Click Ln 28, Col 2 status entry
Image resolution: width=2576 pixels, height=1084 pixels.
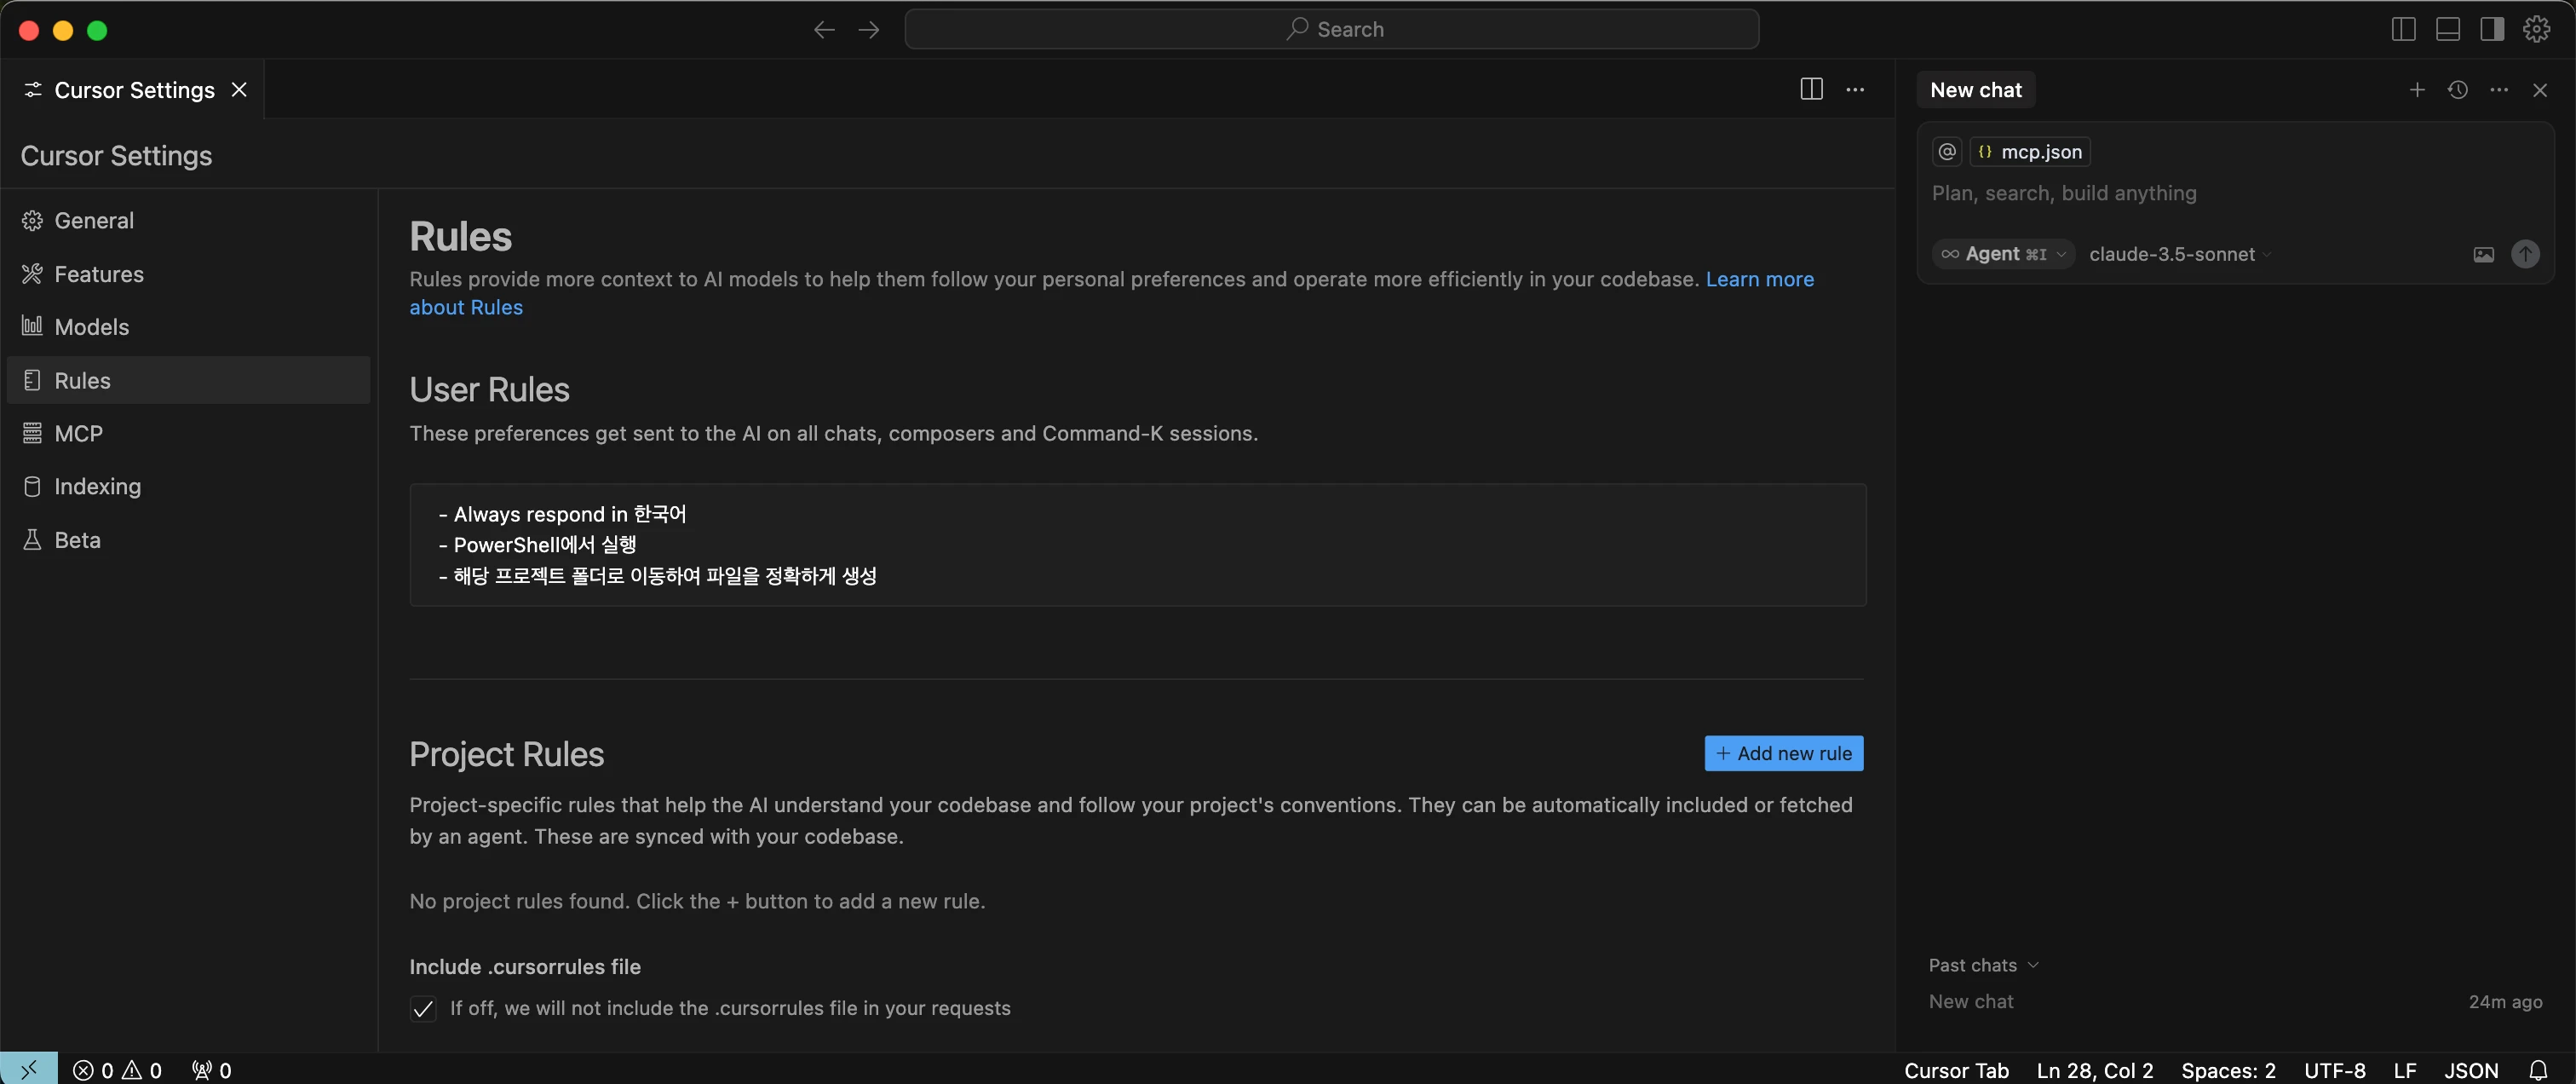tap(2095, 1070)
